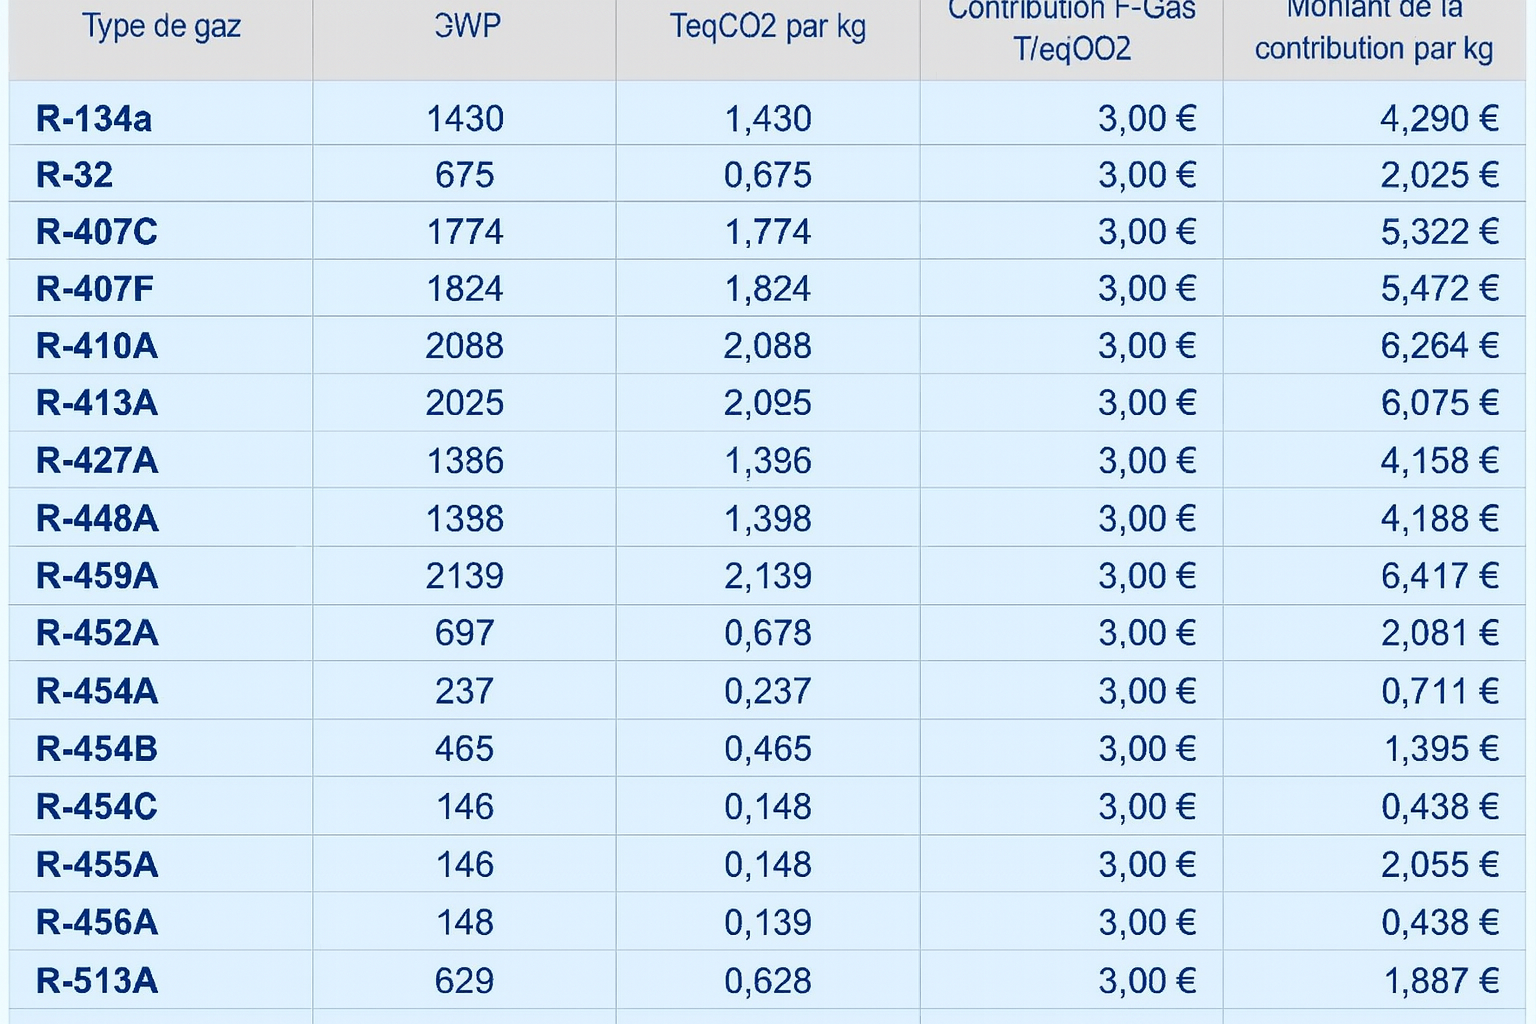Select the TeqCO2 cell 0,139 for R-456A

(767, 922)
